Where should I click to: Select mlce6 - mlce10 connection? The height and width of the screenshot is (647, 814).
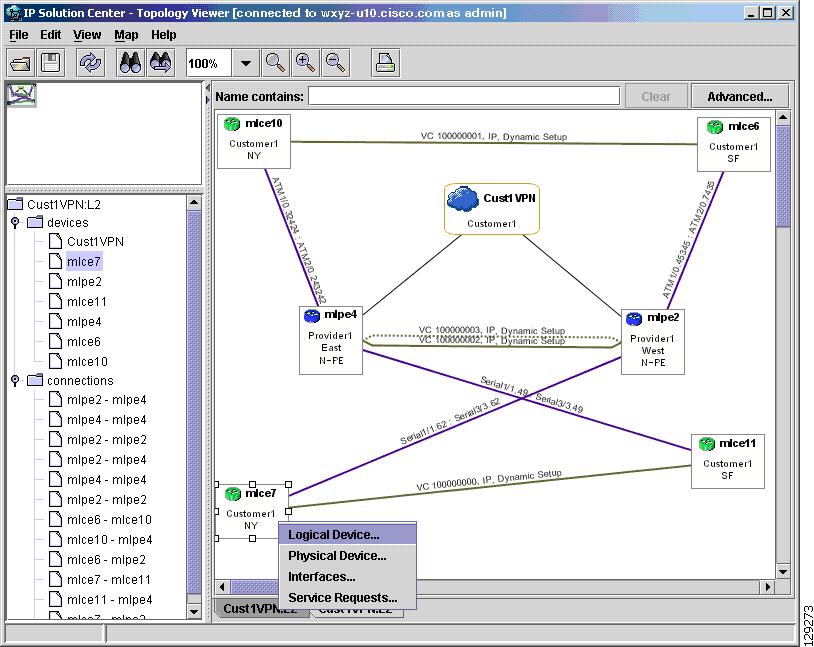pos(110,520)
